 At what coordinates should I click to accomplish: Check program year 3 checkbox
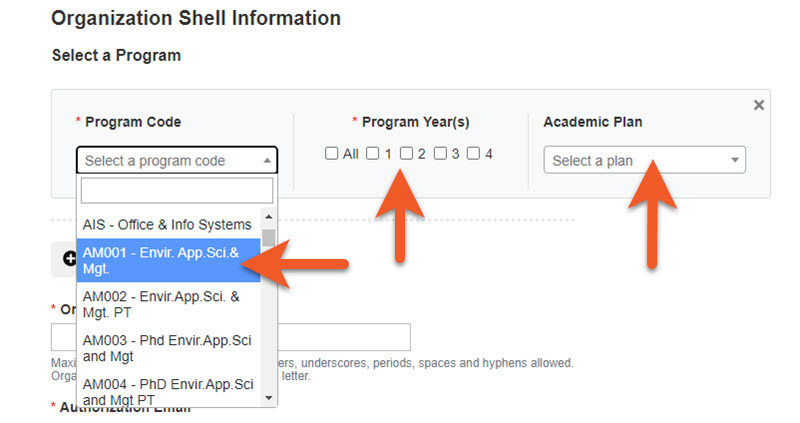pyautogui.click(x=440, y=153)
